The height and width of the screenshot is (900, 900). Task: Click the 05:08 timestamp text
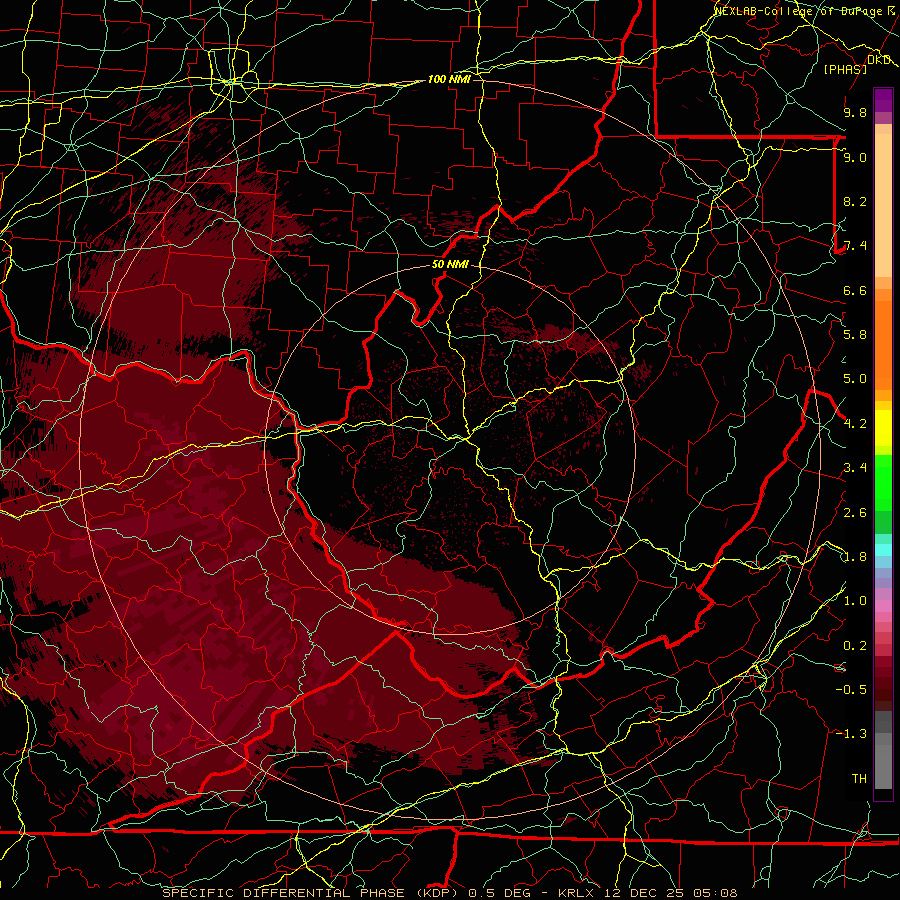click(714, 893)
